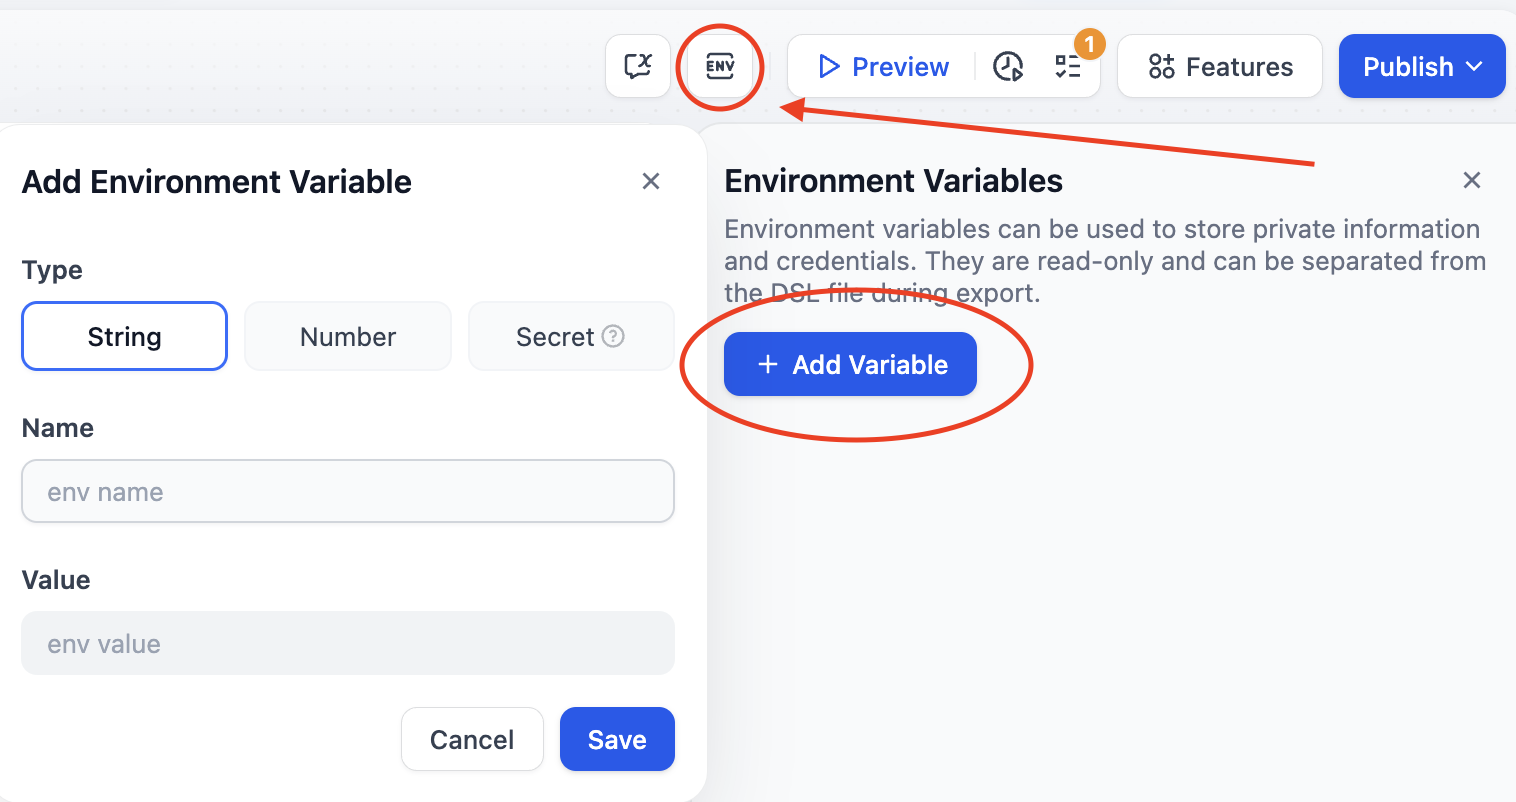1516x802 pixels.
Task: Open the run history clock icon
Action: coord(1008,67)
